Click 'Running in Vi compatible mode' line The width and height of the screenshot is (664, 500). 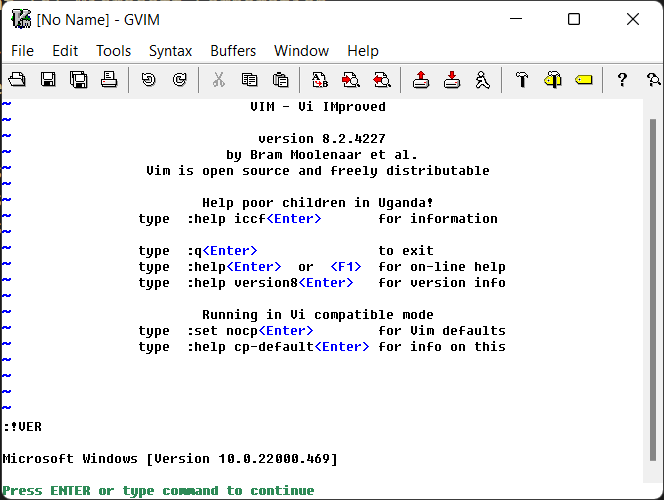(318, 315)
